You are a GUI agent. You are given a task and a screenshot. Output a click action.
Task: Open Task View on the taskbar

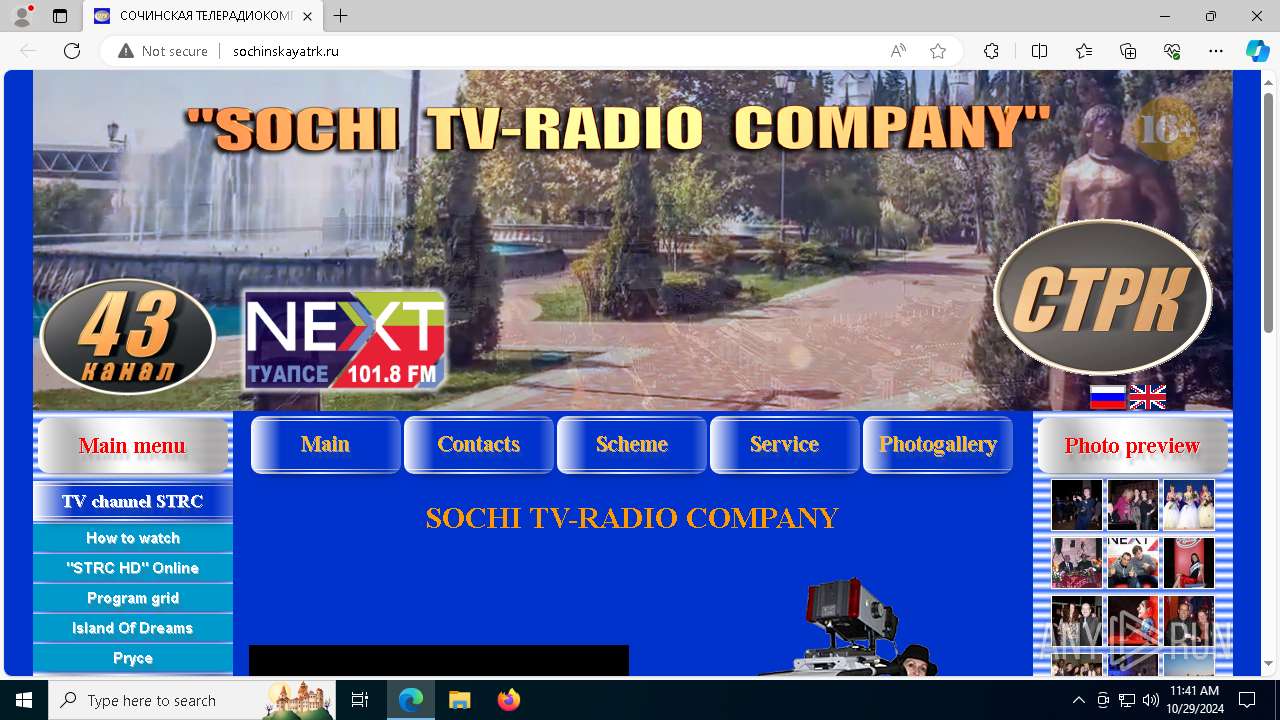coord(360,700)
